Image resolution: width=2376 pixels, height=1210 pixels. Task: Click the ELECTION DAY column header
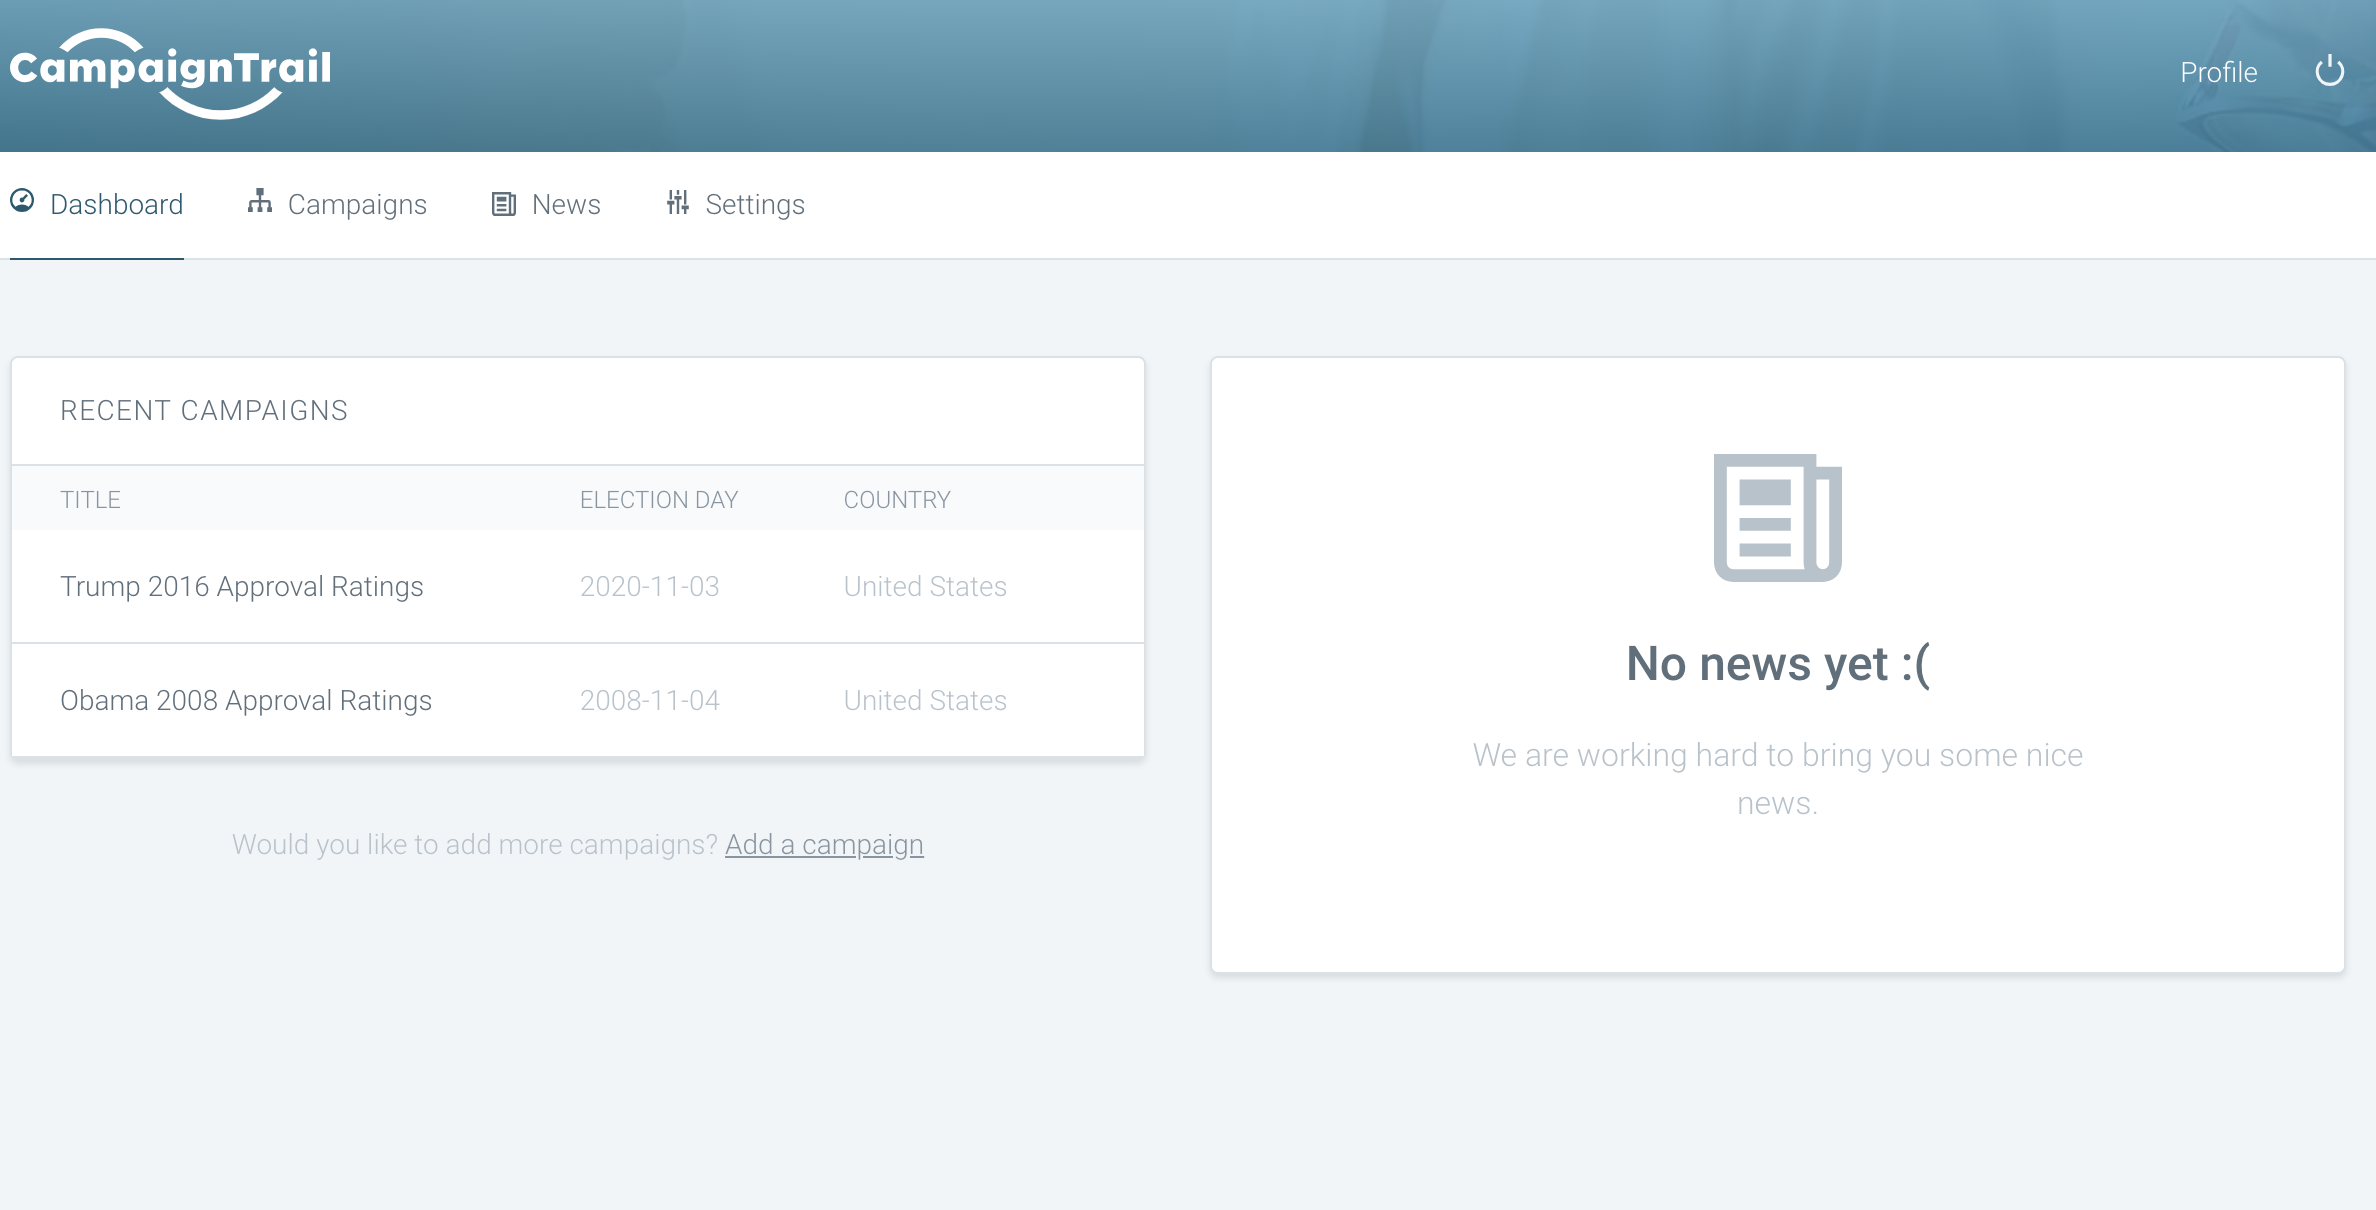click(658, 499)
